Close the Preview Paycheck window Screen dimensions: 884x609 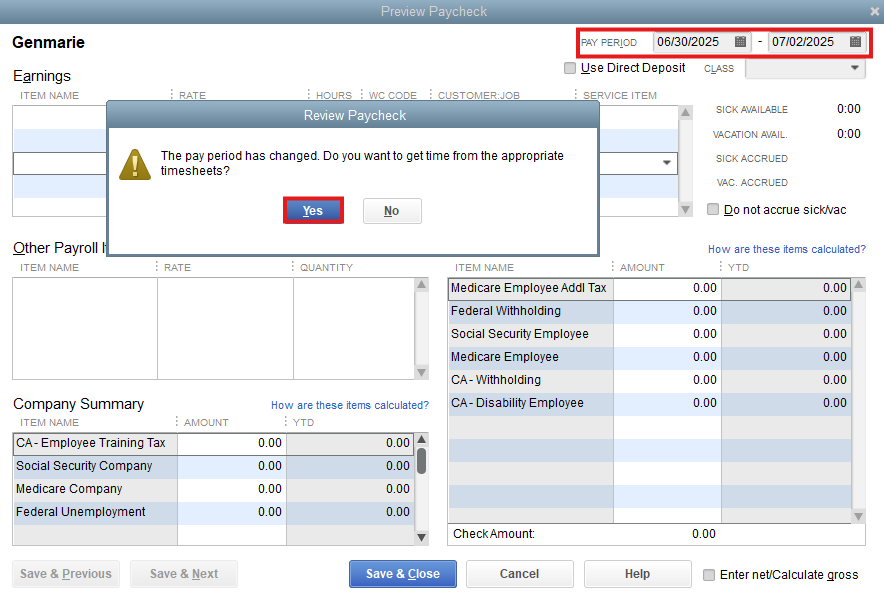click(874, 11)
